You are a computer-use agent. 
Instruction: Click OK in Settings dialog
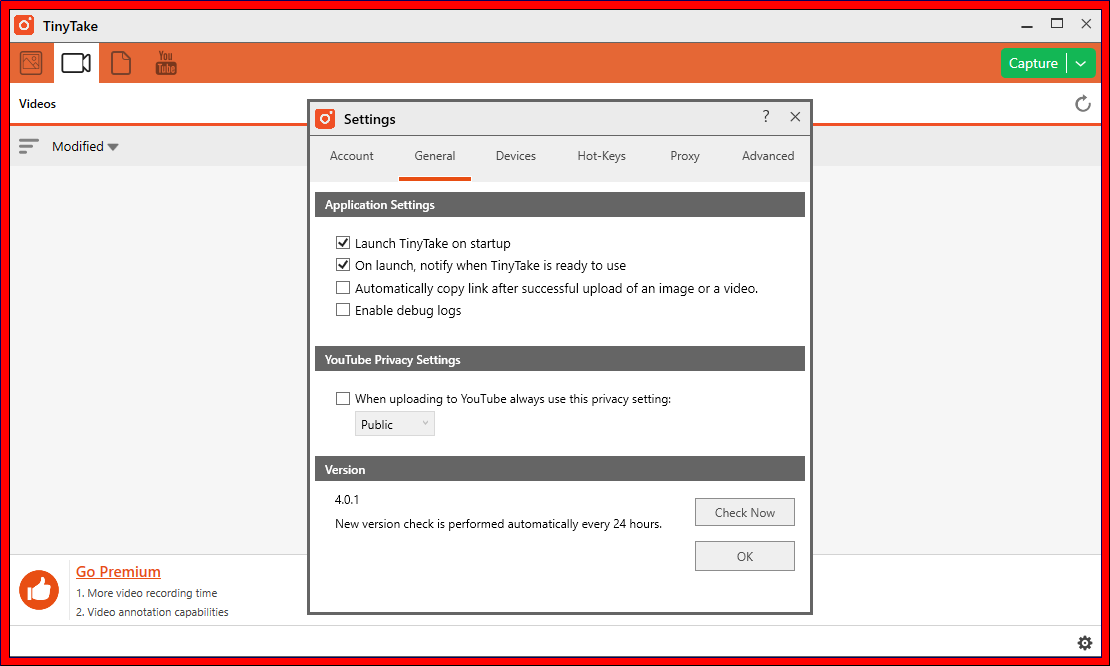(x=745, y=556)
